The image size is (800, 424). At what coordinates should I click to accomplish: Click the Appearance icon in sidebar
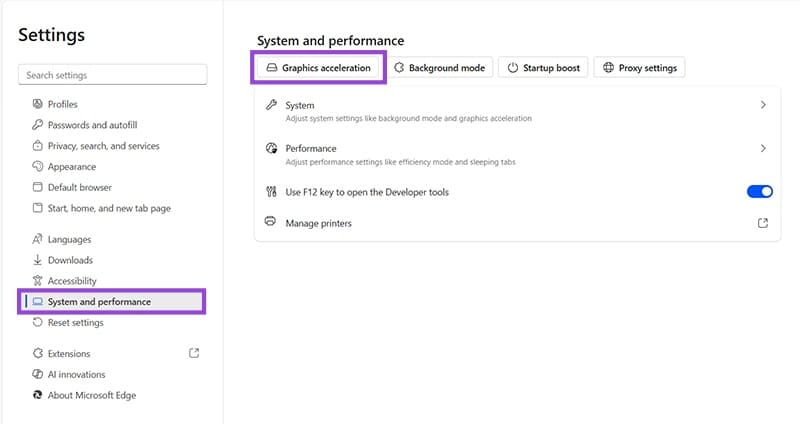[x=38, y=167]
